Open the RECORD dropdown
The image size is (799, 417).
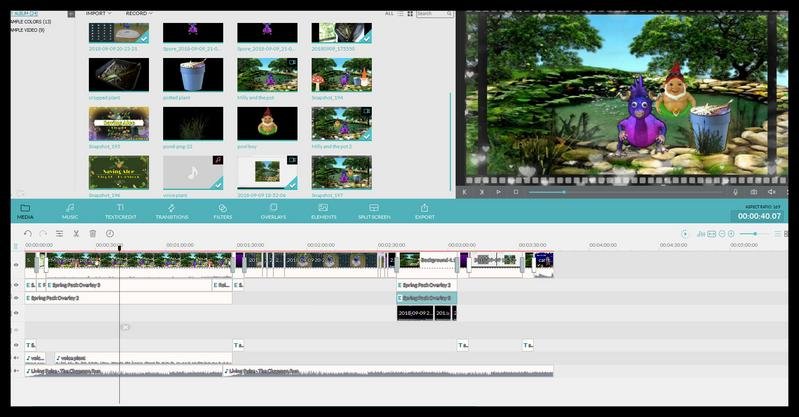click(x=139, y=13)
